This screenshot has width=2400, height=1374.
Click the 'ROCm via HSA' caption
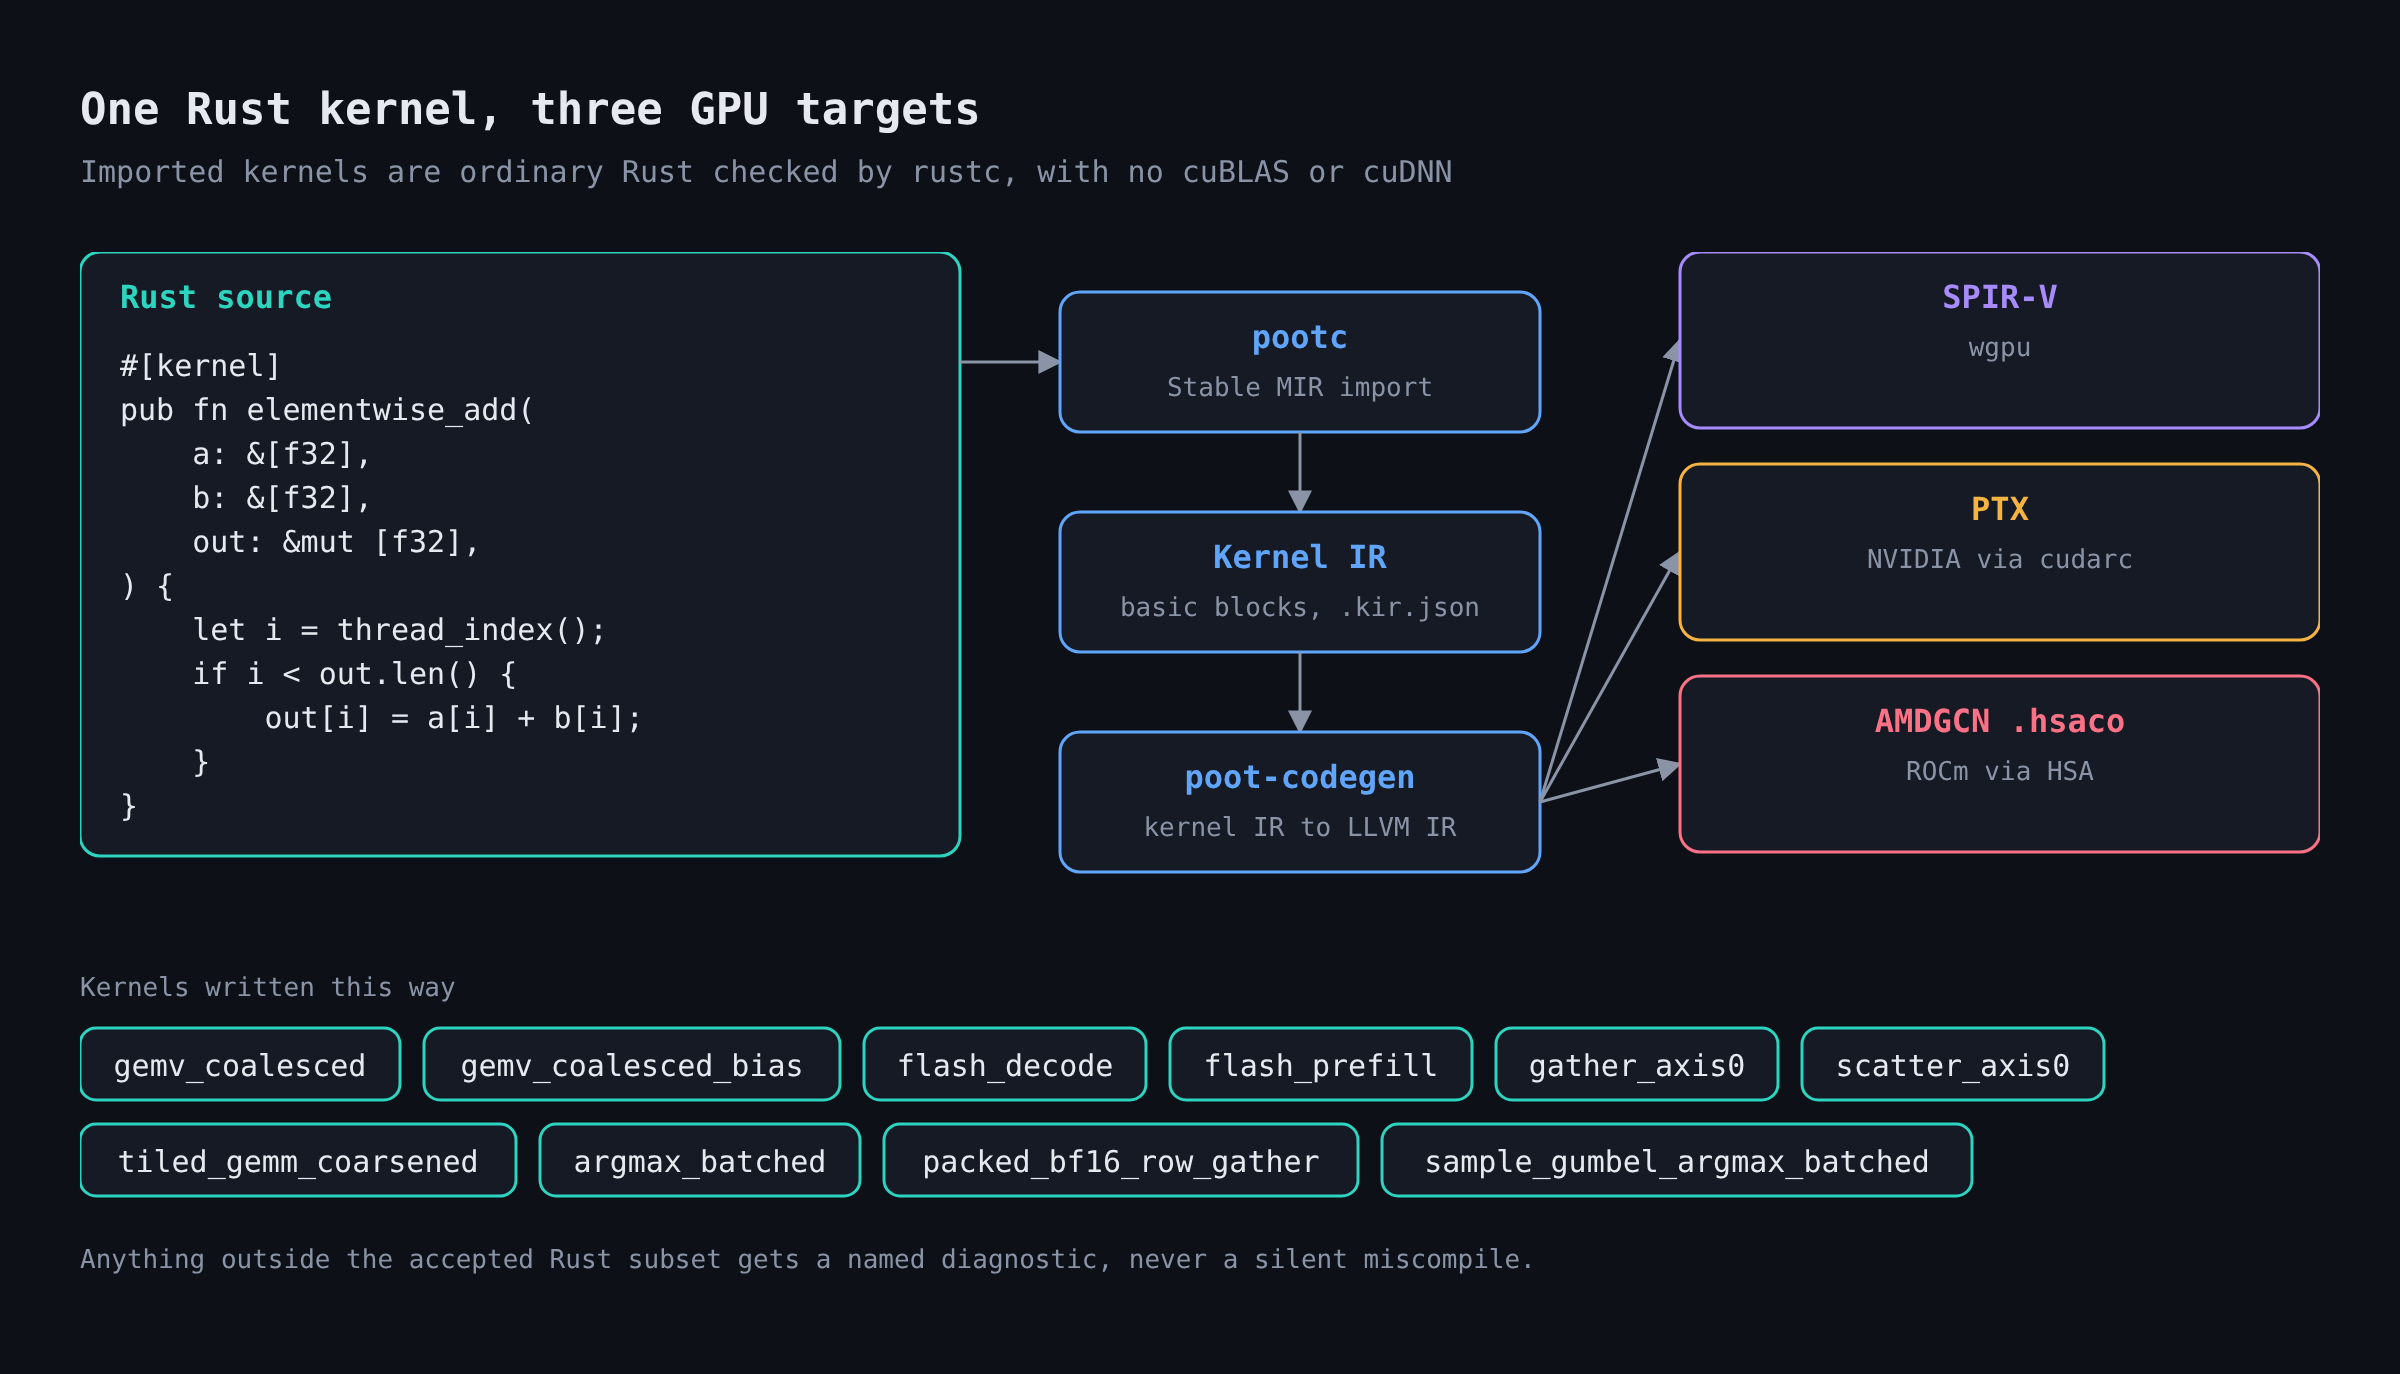[1999, 771]
